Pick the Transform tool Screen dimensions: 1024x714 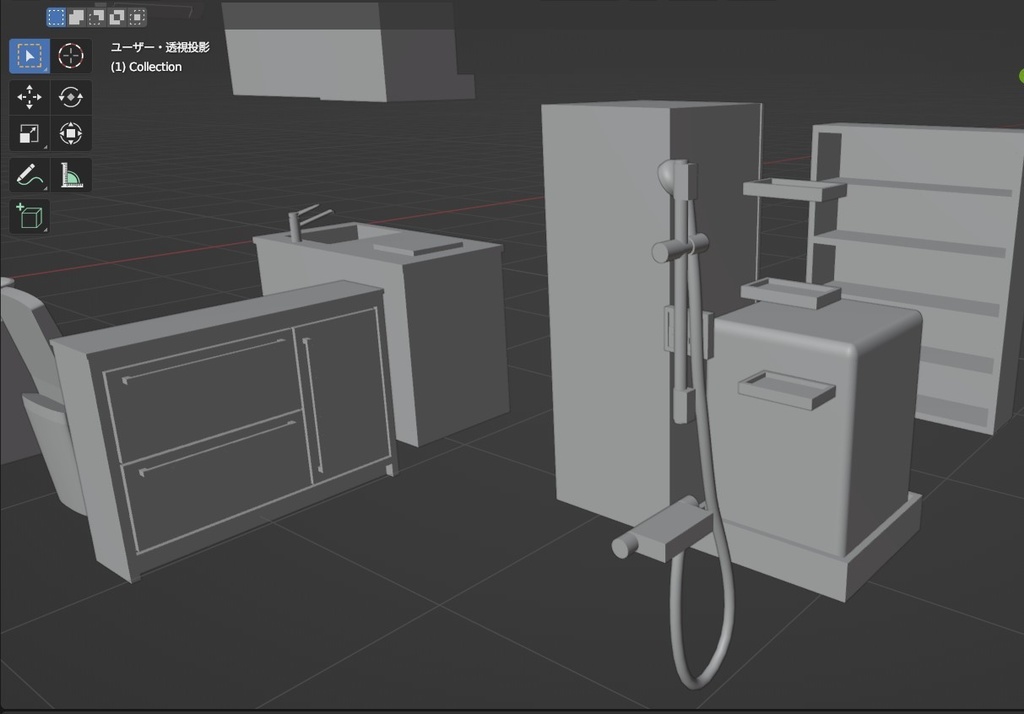tap(71, 134)
